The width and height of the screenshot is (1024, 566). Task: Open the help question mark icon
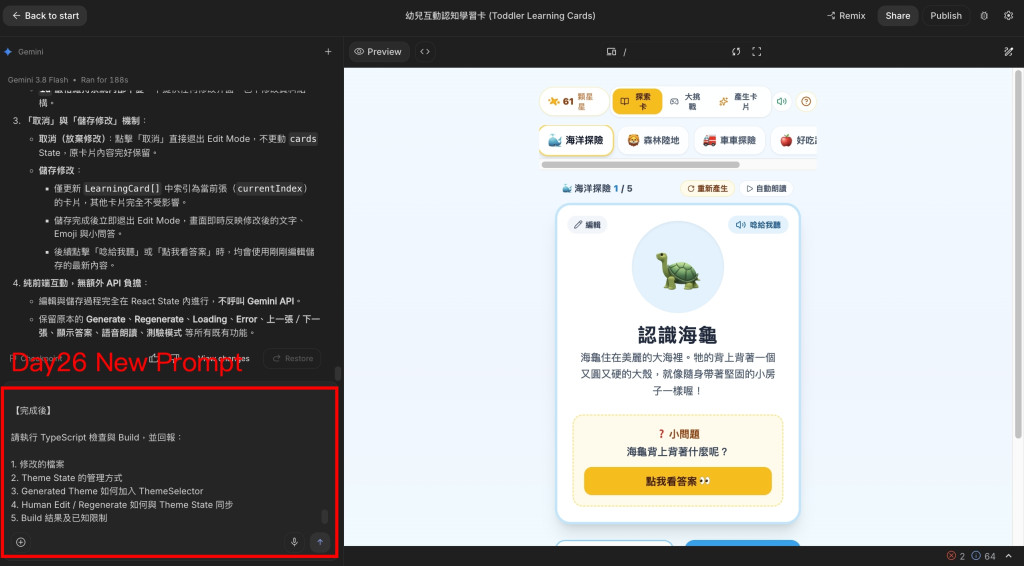point(806,101)
